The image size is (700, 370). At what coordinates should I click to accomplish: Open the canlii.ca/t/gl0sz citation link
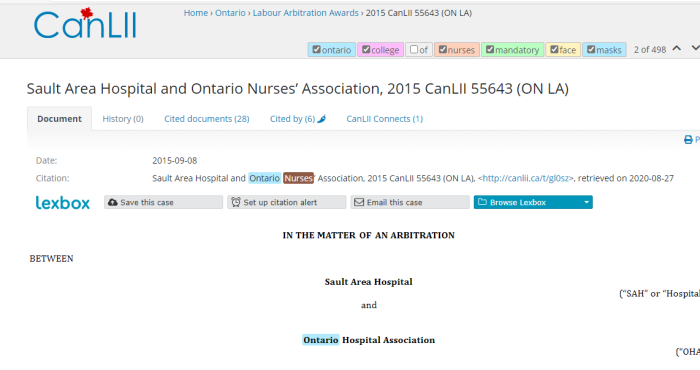(x=525, y=179)
